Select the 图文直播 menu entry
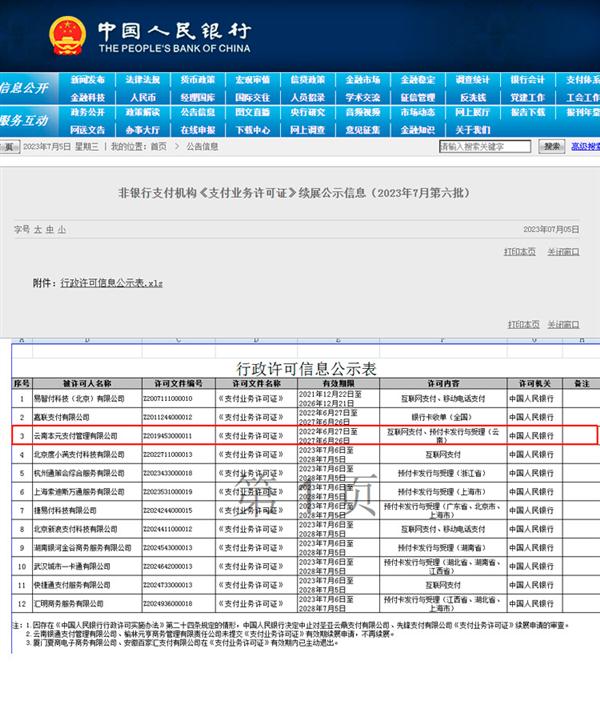 253,112
